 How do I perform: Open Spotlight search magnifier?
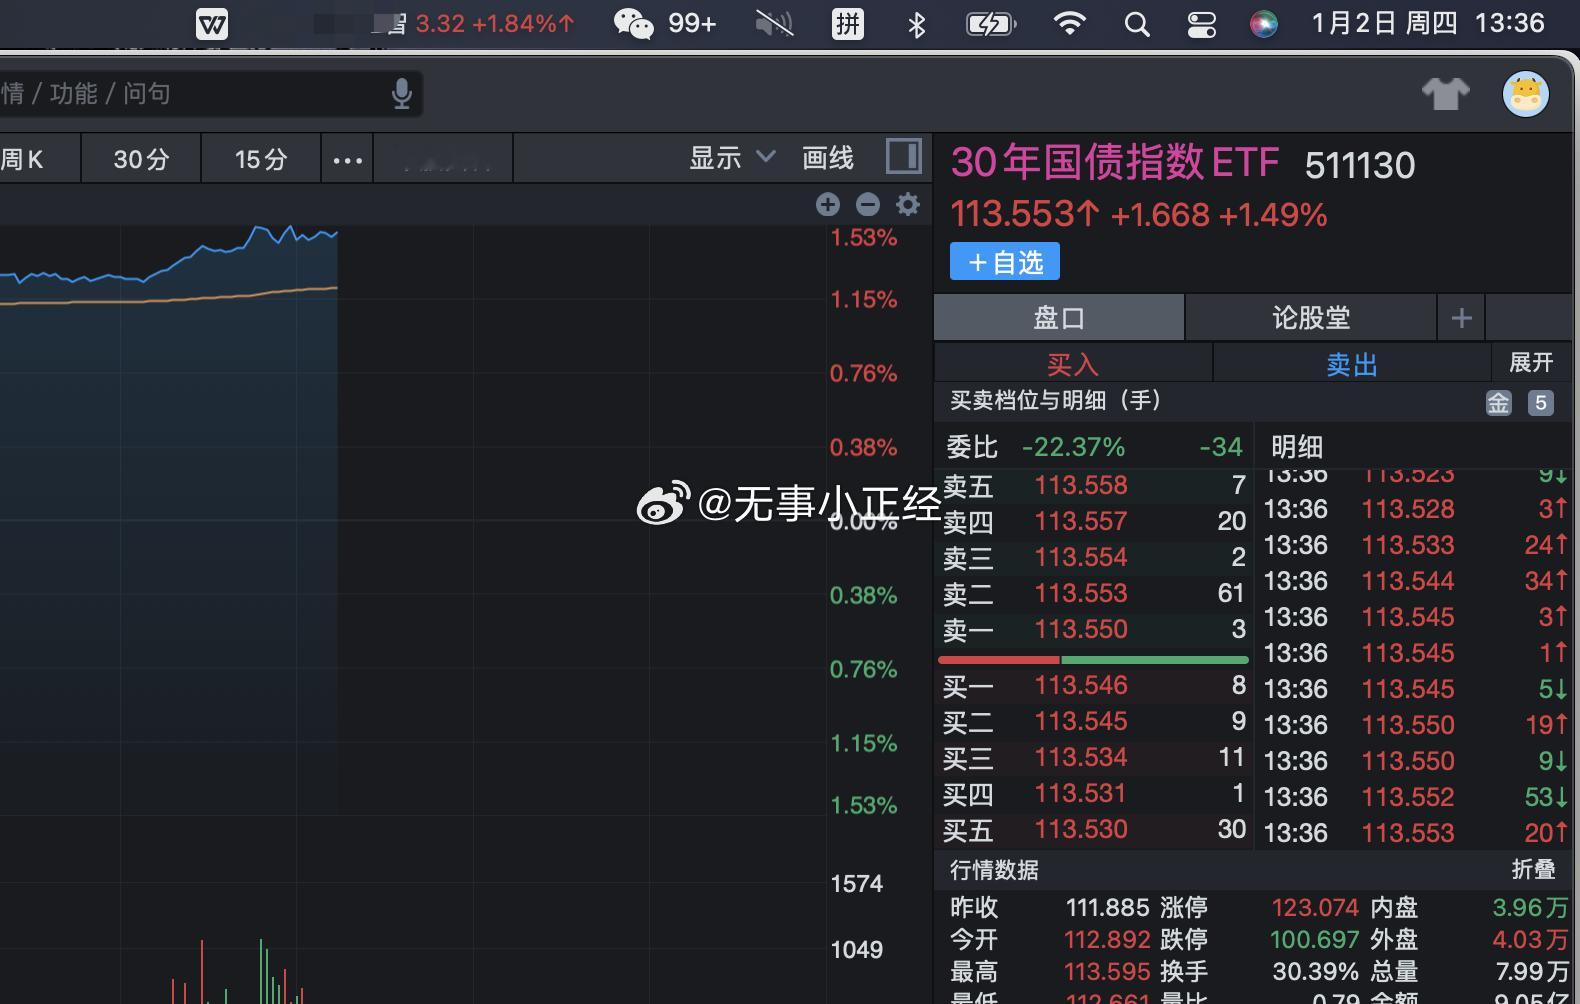click(x=1137, y=24)
